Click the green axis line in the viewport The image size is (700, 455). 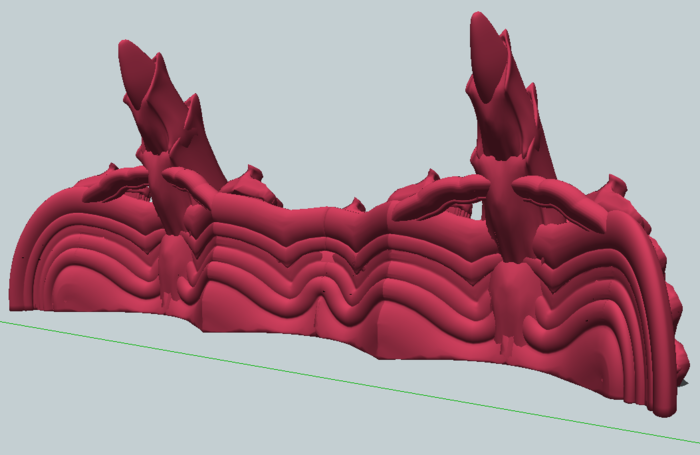350,382
